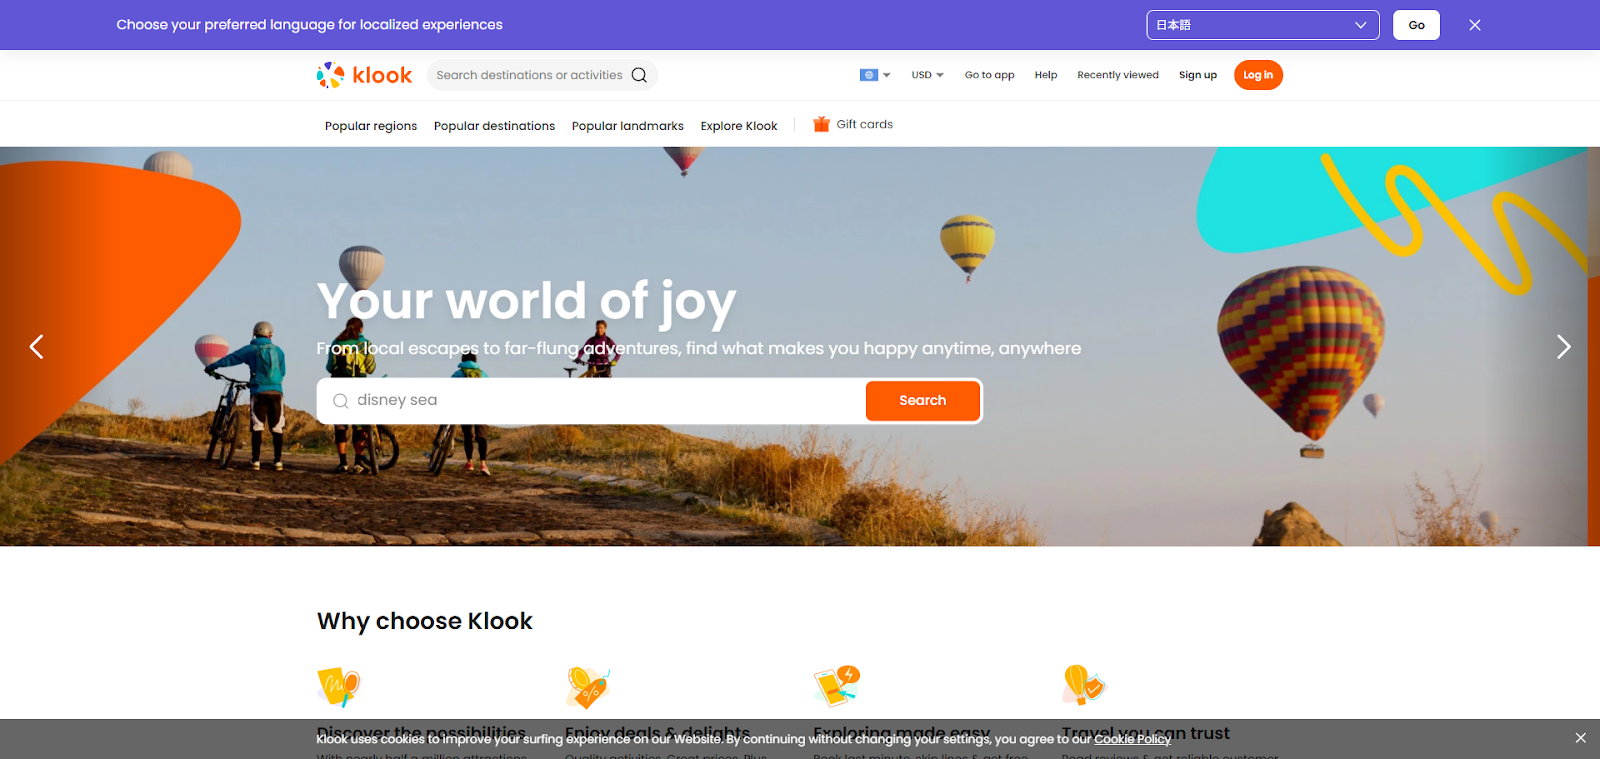Go to the previous hero slide
Viewport: 1600px width, 759px height.
[x=37, y=347]
